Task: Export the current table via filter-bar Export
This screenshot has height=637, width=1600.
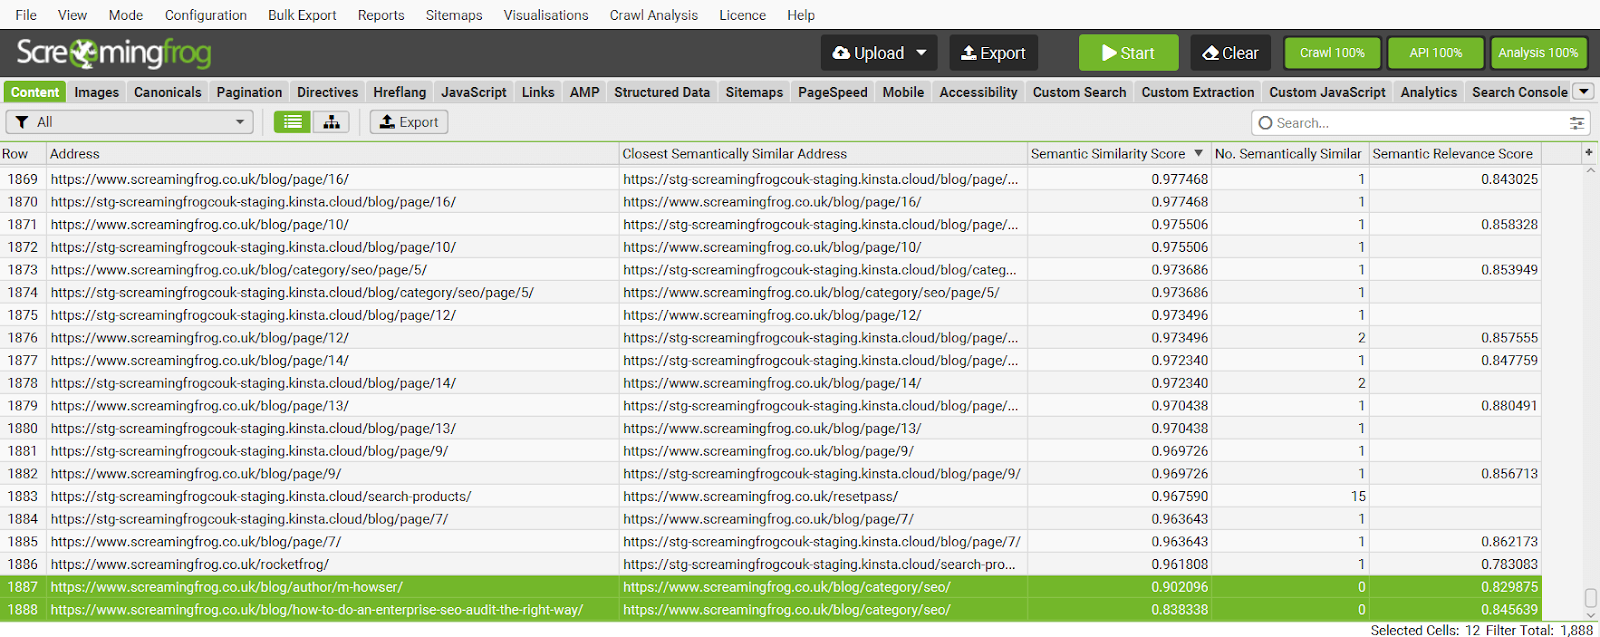Action: pos(409,122)
